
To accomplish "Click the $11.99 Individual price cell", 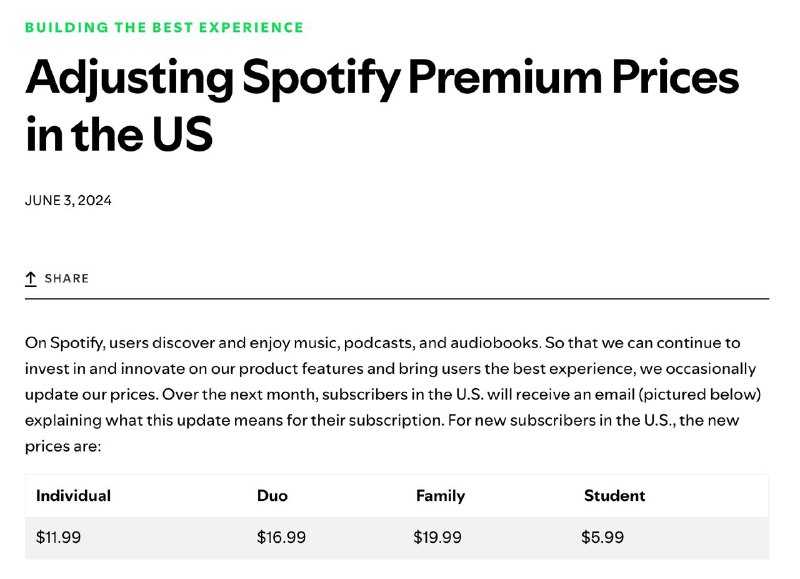I will click(60, 537).
